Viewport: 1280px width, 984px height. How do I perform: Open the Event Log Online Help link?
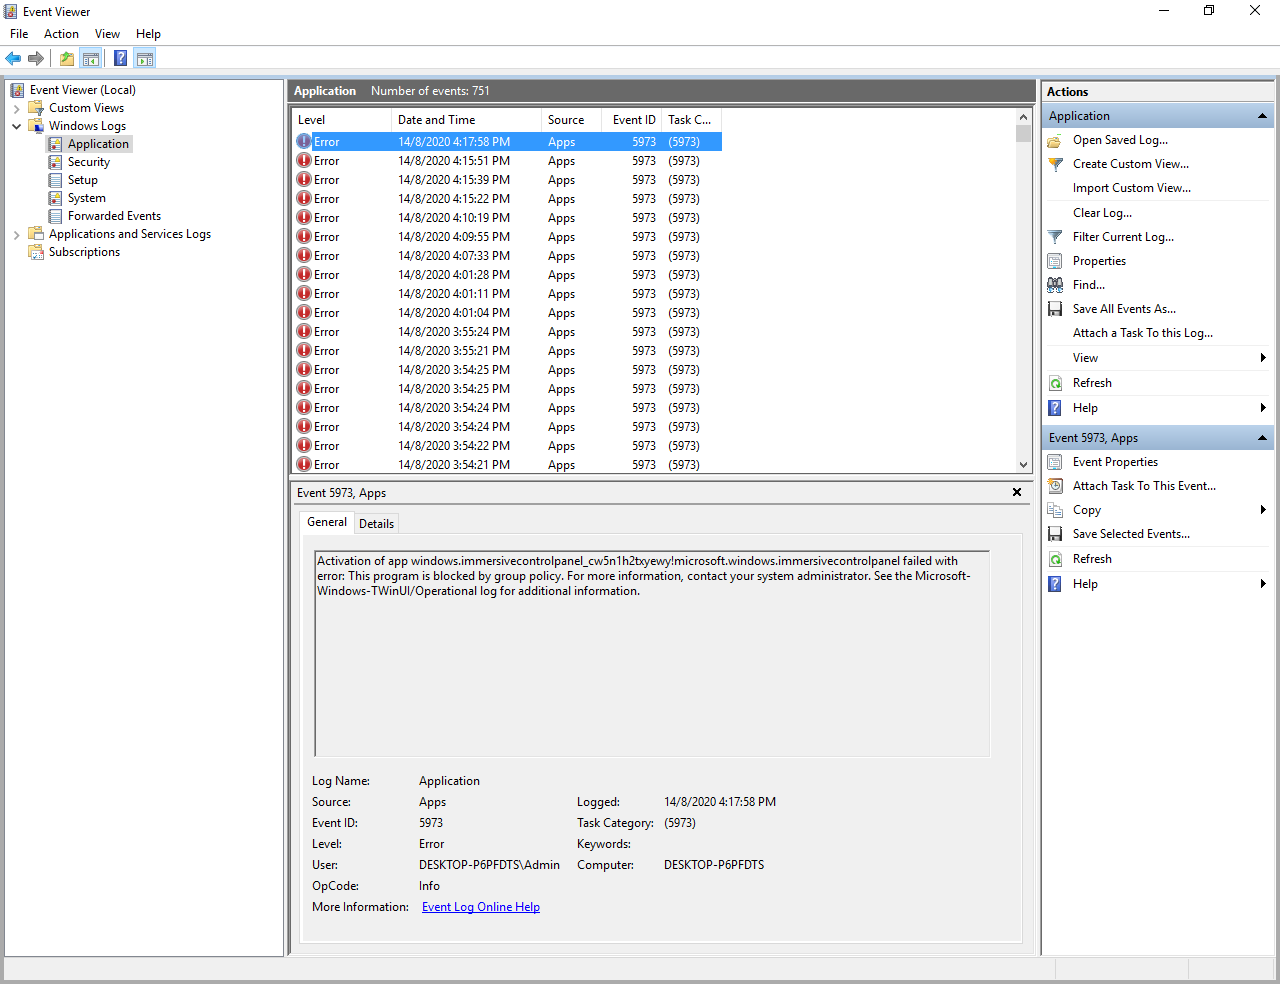coord(480,907)
